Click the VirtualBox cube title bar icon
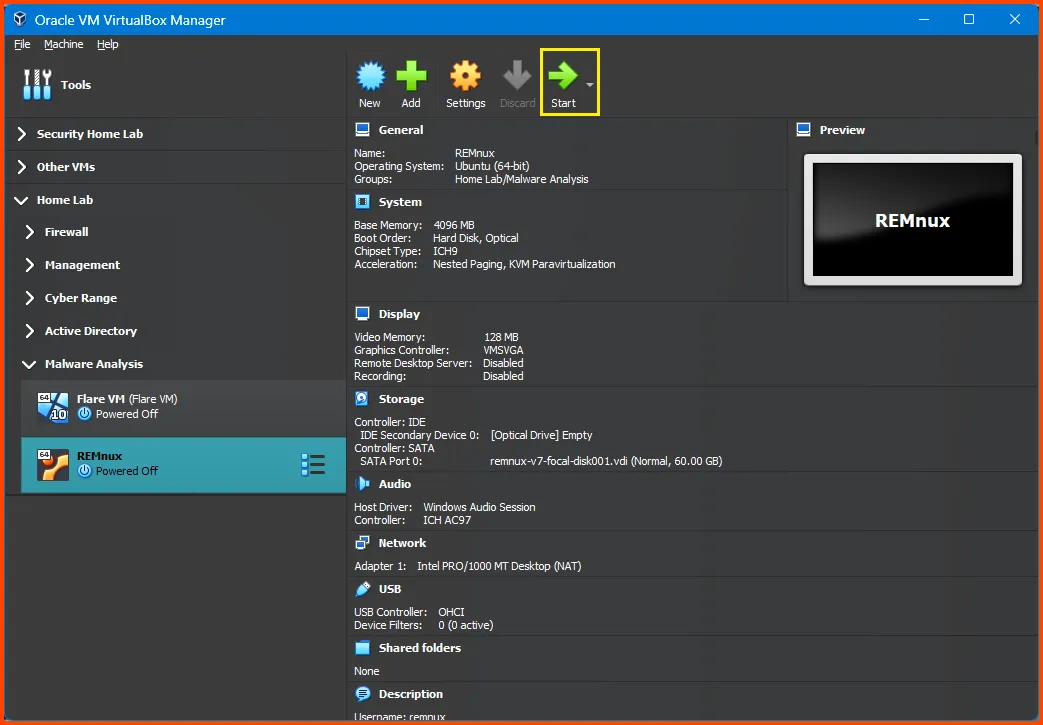The image size is (1043, 725). (x=20, y=19)
